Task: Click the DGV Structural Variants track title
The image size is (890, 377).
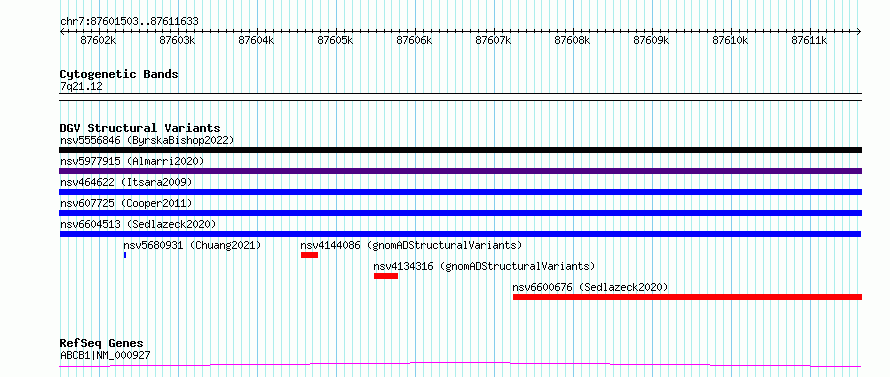Action: (x=140, y=128)
